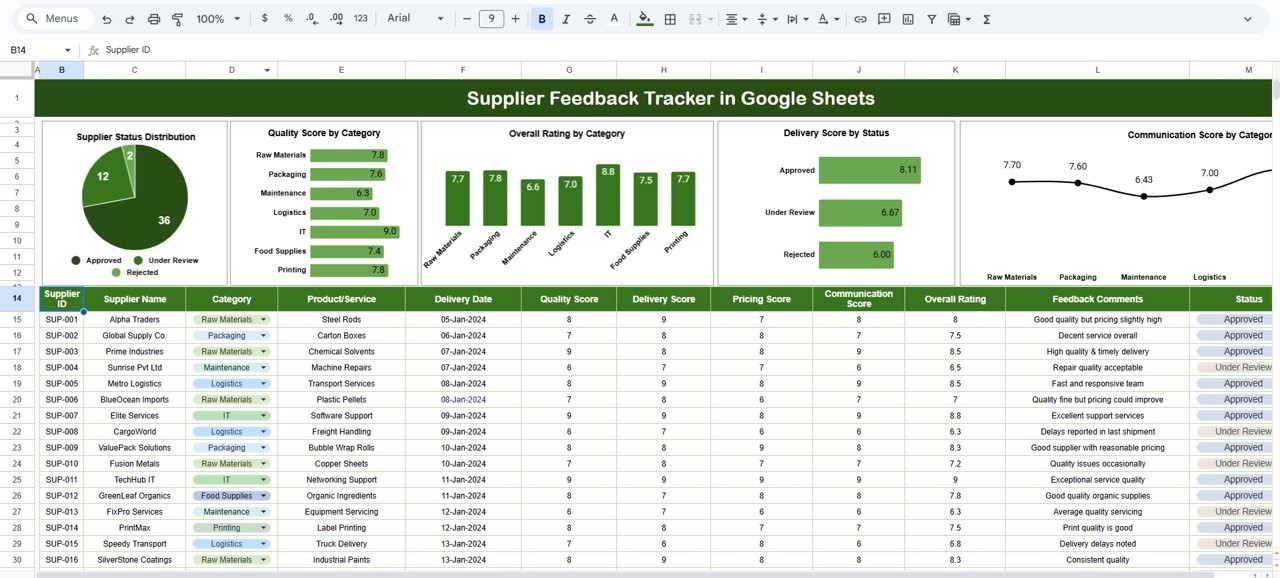Viewport: 1280px width, 578px height.
Task: Toggle italic formatting
Action: [x=566, y=19]
